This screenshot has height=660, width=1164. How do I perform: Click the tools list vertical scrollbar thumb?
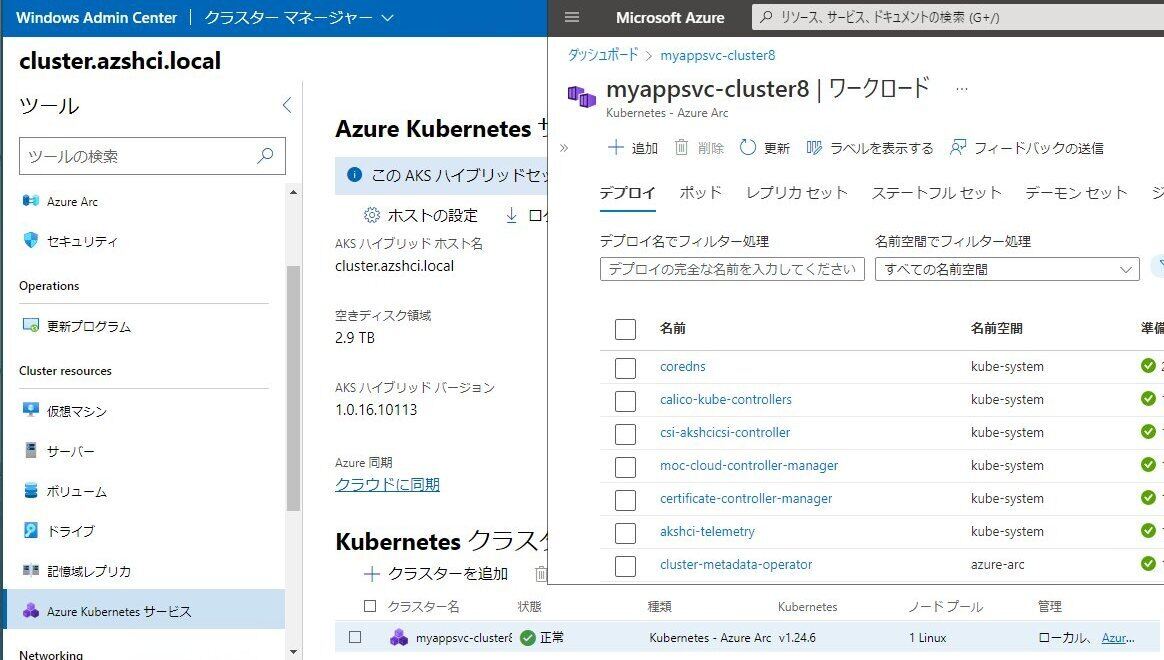coord(293,388)
